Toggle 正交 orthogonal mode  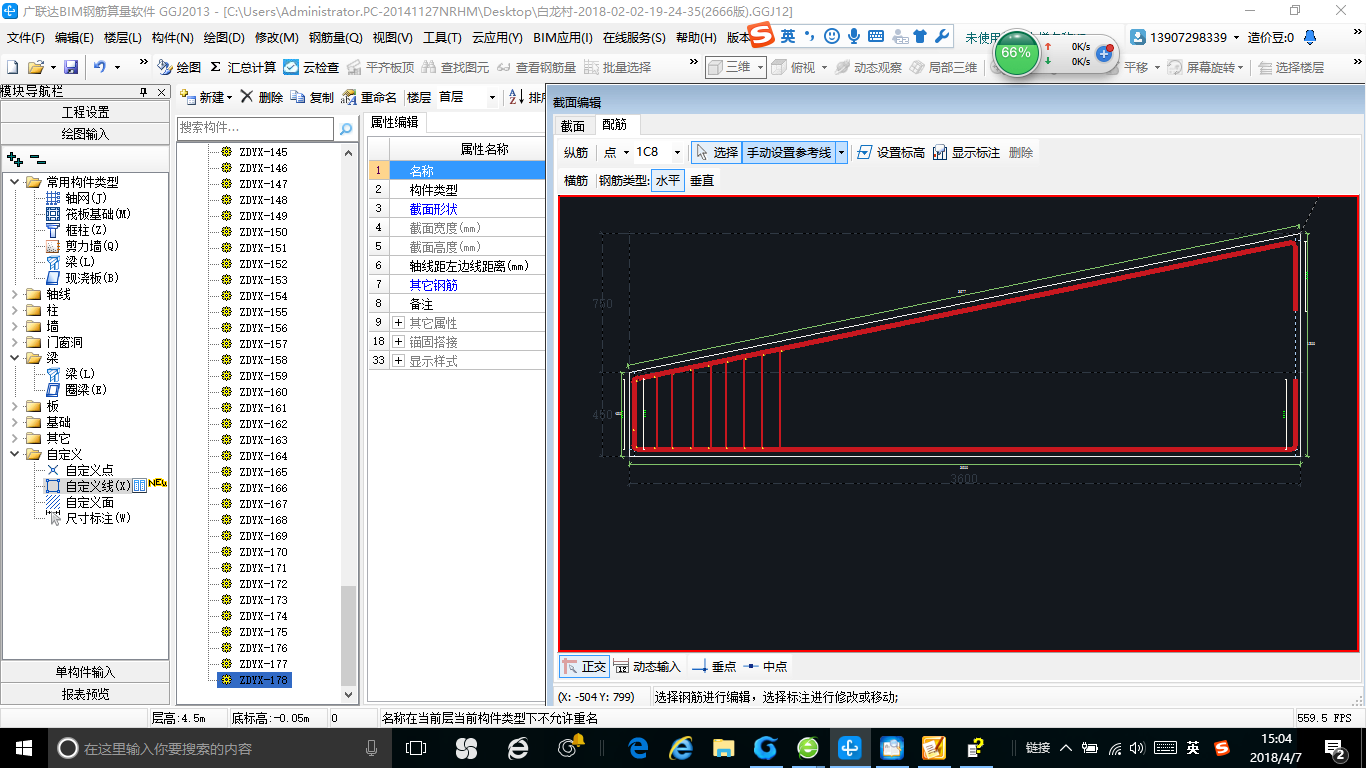coord(583,667)
